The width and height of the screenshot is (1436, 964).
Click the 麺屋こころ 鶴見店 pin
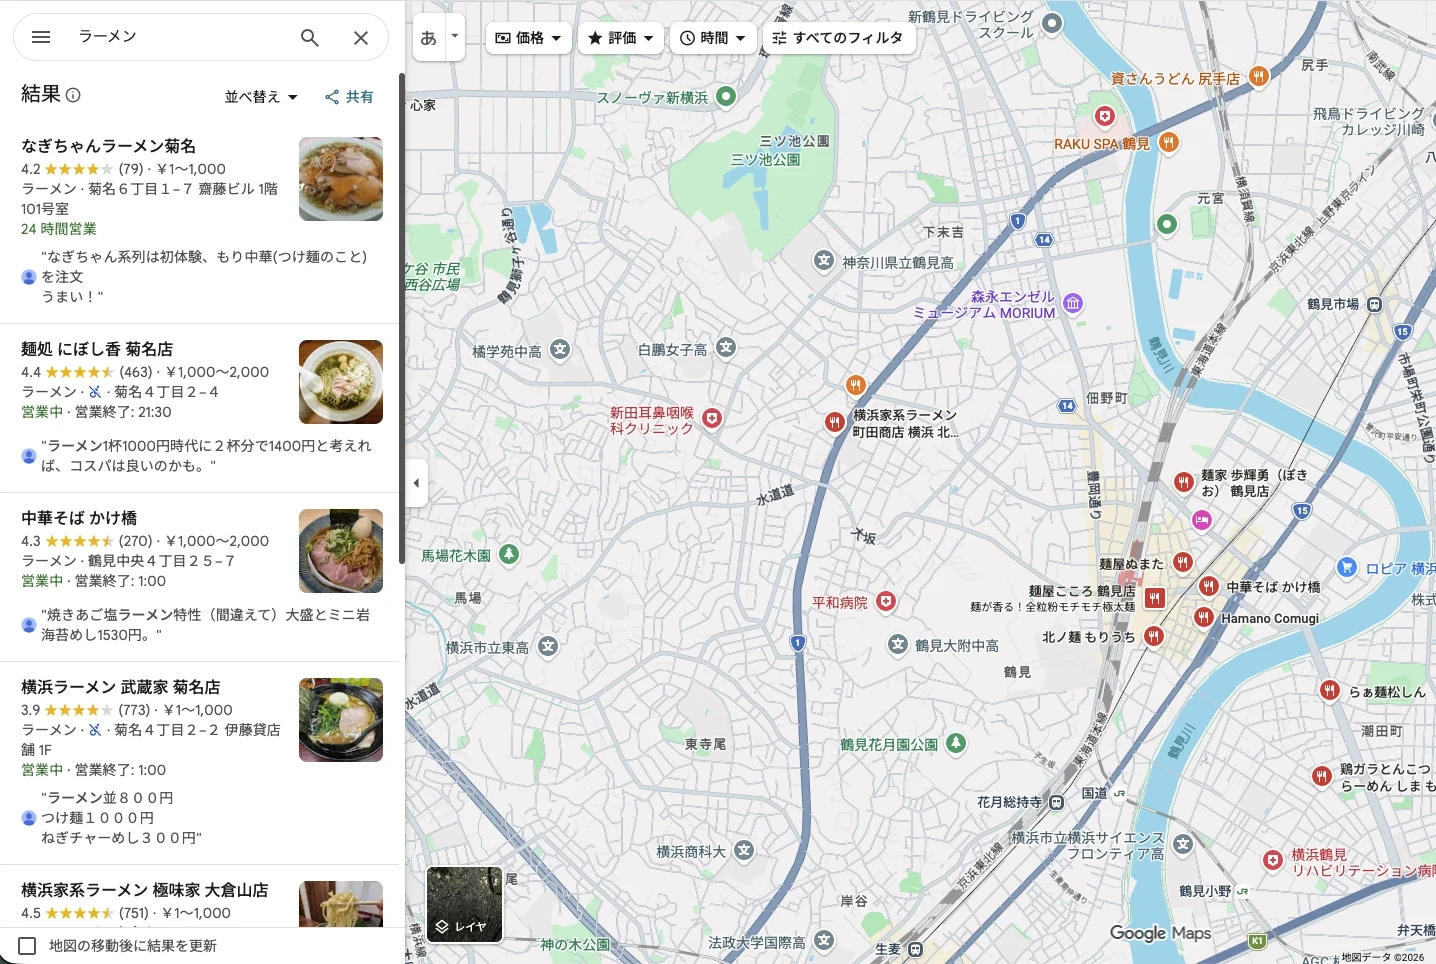1155,598
